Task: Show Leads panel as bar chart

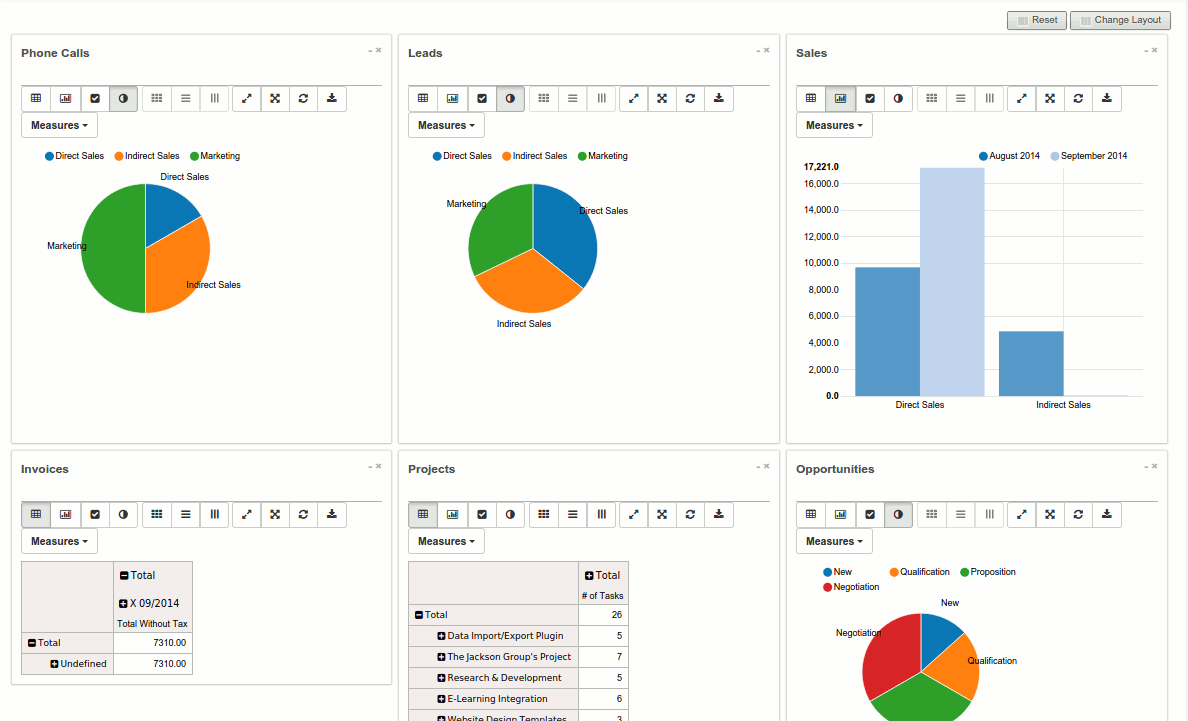Action: coord(452,99)
